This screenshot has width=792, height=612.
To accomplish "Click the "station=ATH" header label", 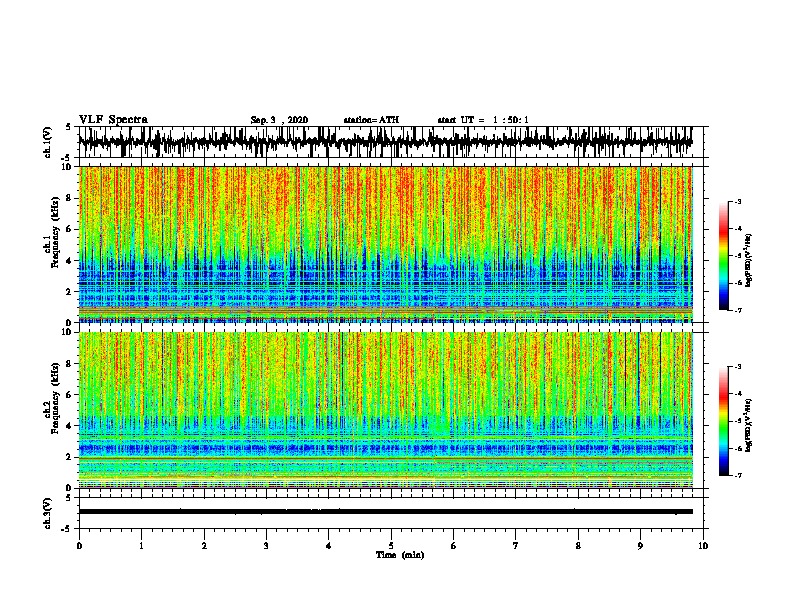I will click(371, 120).
